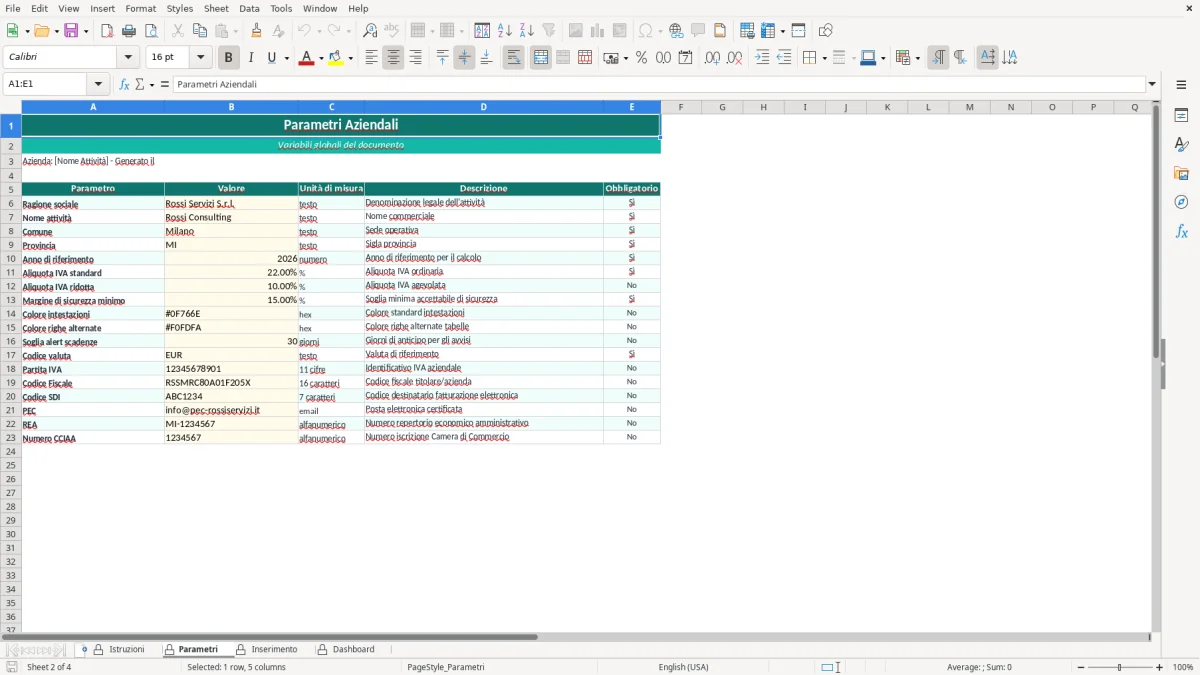Open the Borders dropdown arrow

(x=823, y=58)
